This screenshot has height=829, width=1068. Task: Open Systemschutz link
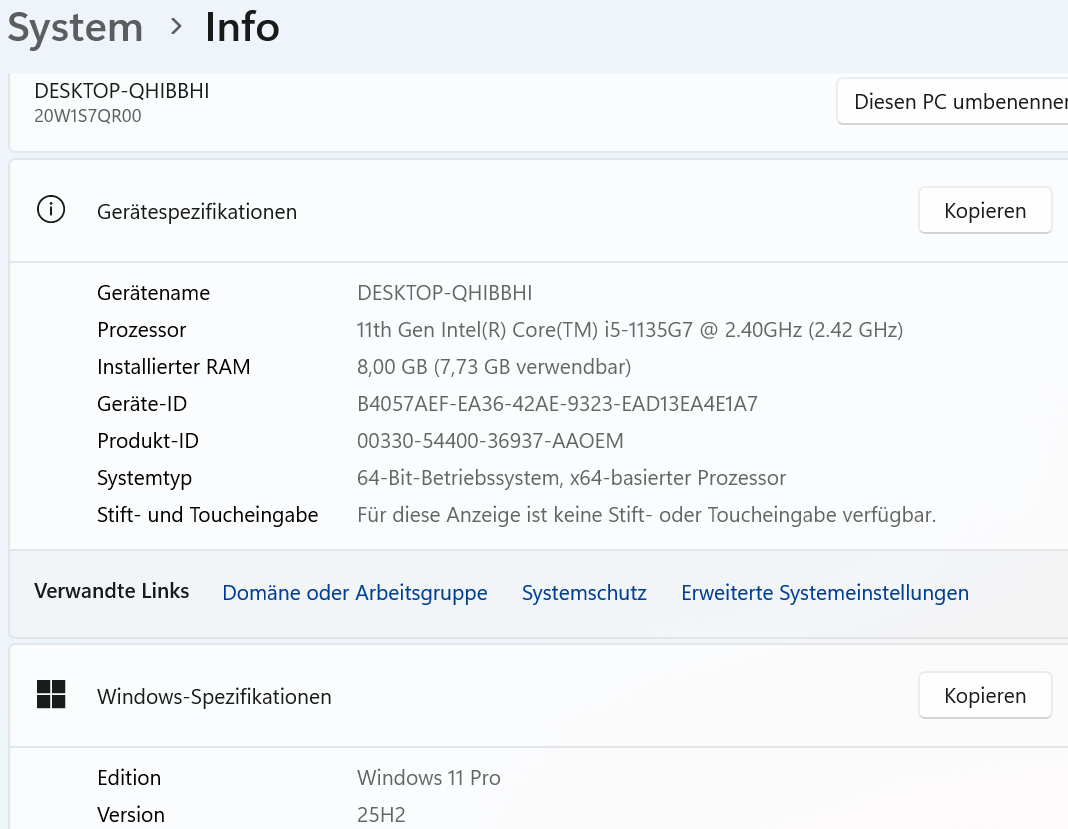click(x=584, y=593)
